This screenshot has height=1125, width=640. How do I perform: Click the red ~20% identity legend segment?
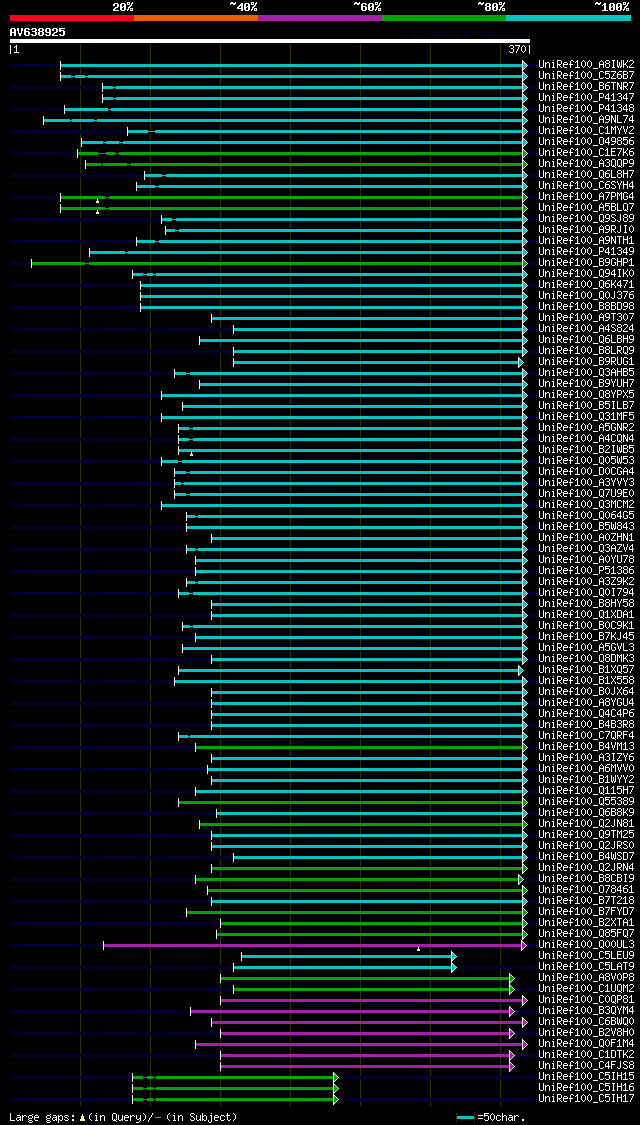coord(72,17)
